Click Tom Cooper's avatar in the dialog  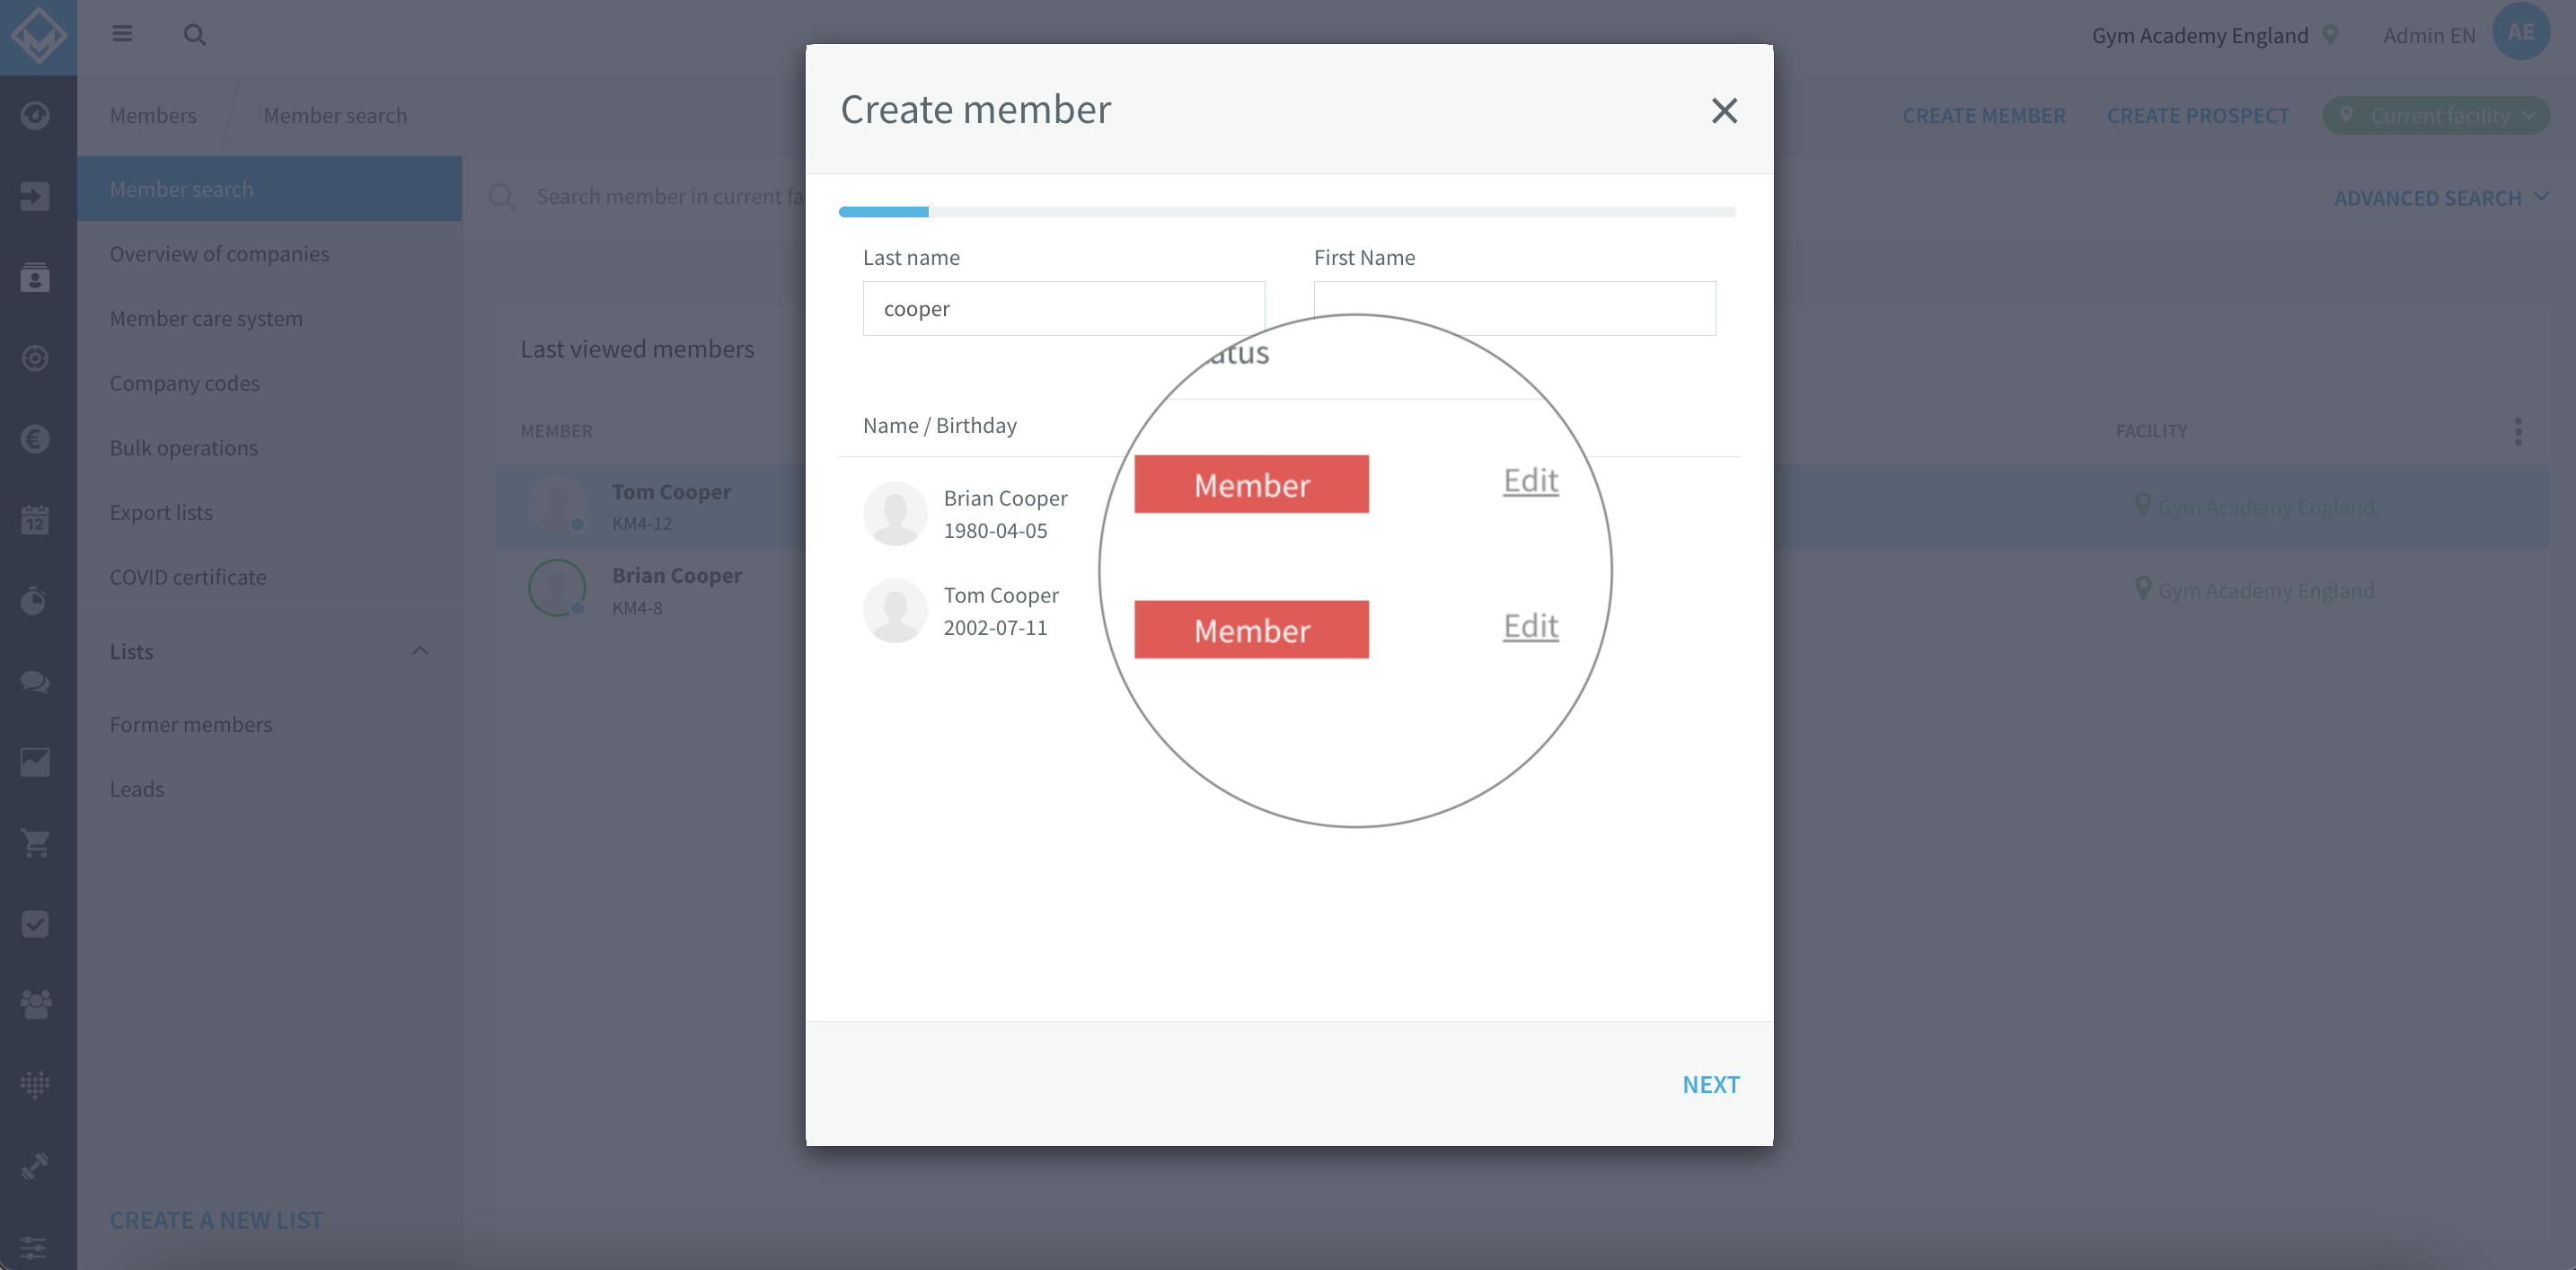[x=895, y=611]
